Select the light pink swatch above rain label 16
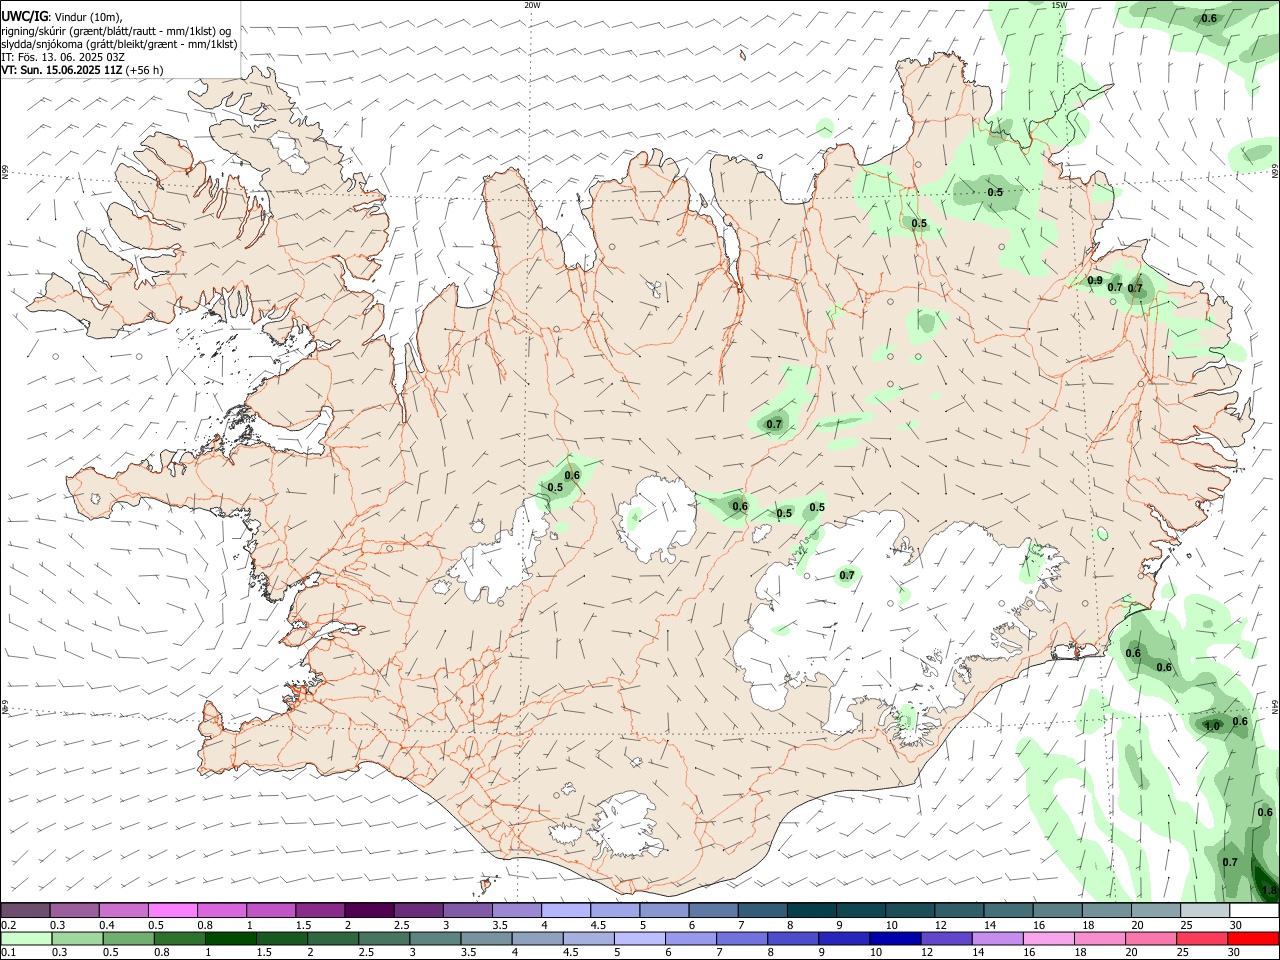 click(1049, 938)
